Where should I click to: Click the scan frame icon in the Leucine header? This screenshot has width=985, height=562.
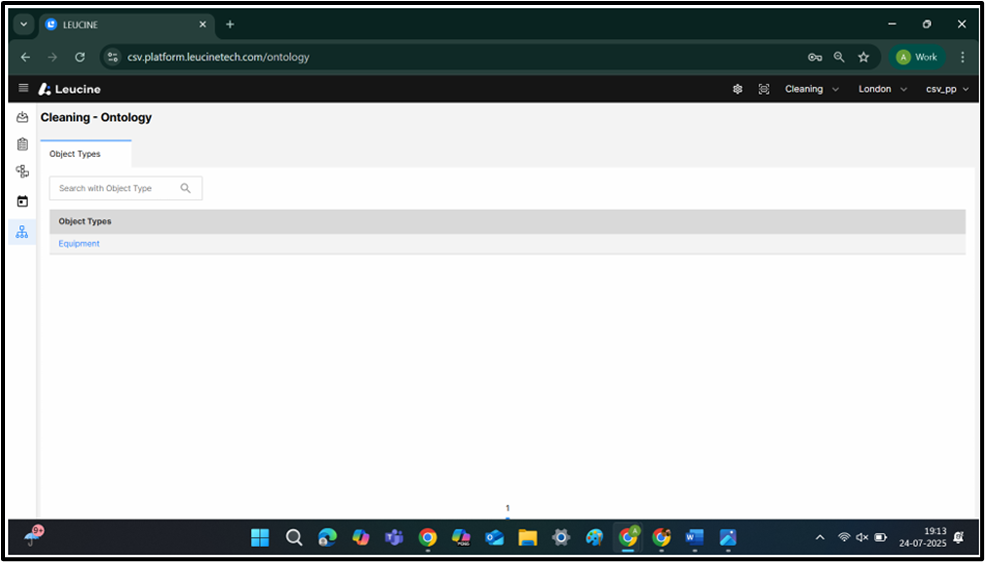click(x=764, y=89)
